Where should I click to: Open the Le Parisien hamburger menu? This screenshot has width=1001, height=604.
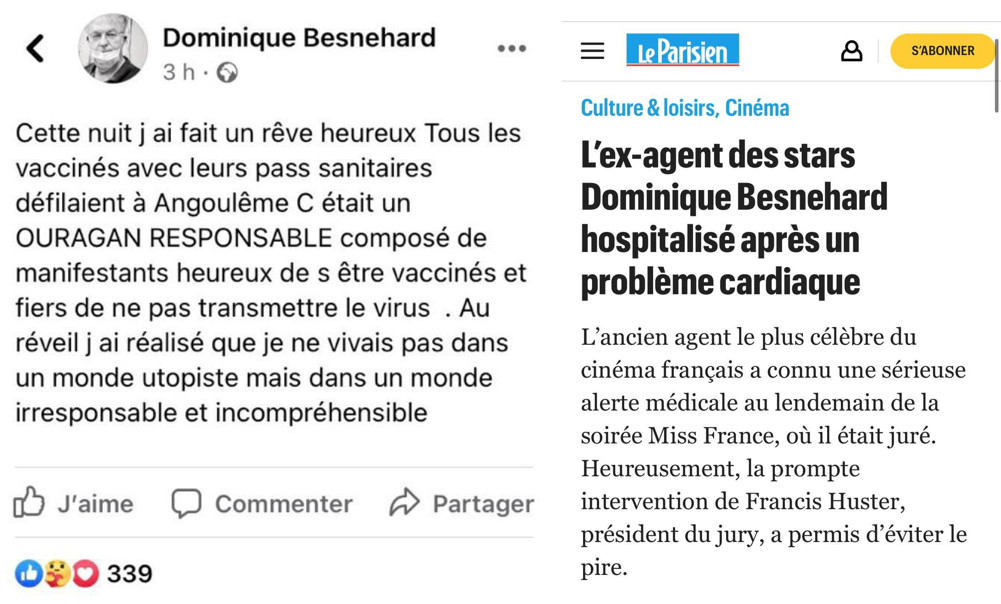[x=593, y=51]
